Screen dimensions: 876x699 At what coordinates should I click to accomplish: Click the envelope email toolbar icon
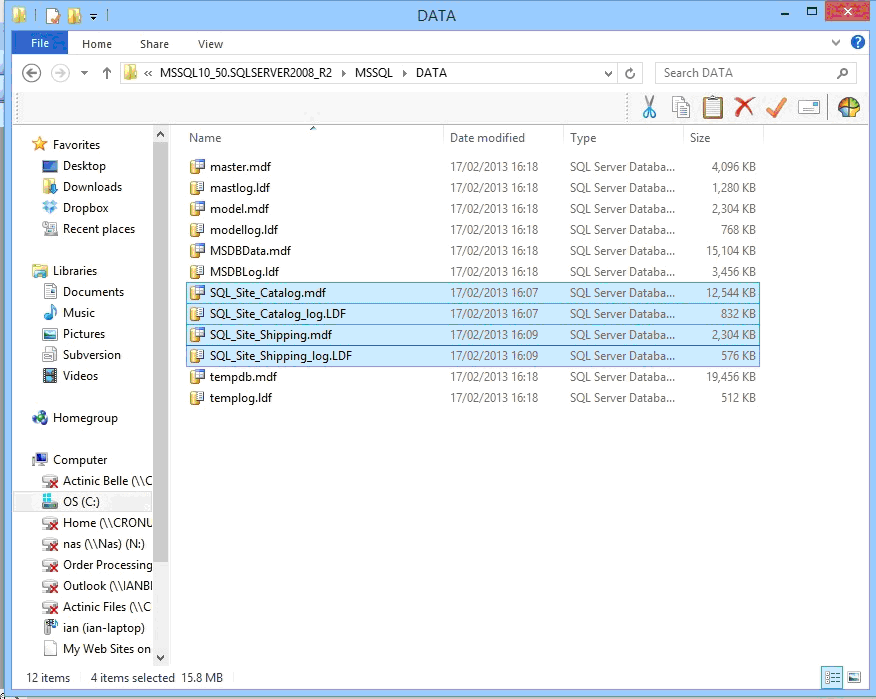(809, 107)
